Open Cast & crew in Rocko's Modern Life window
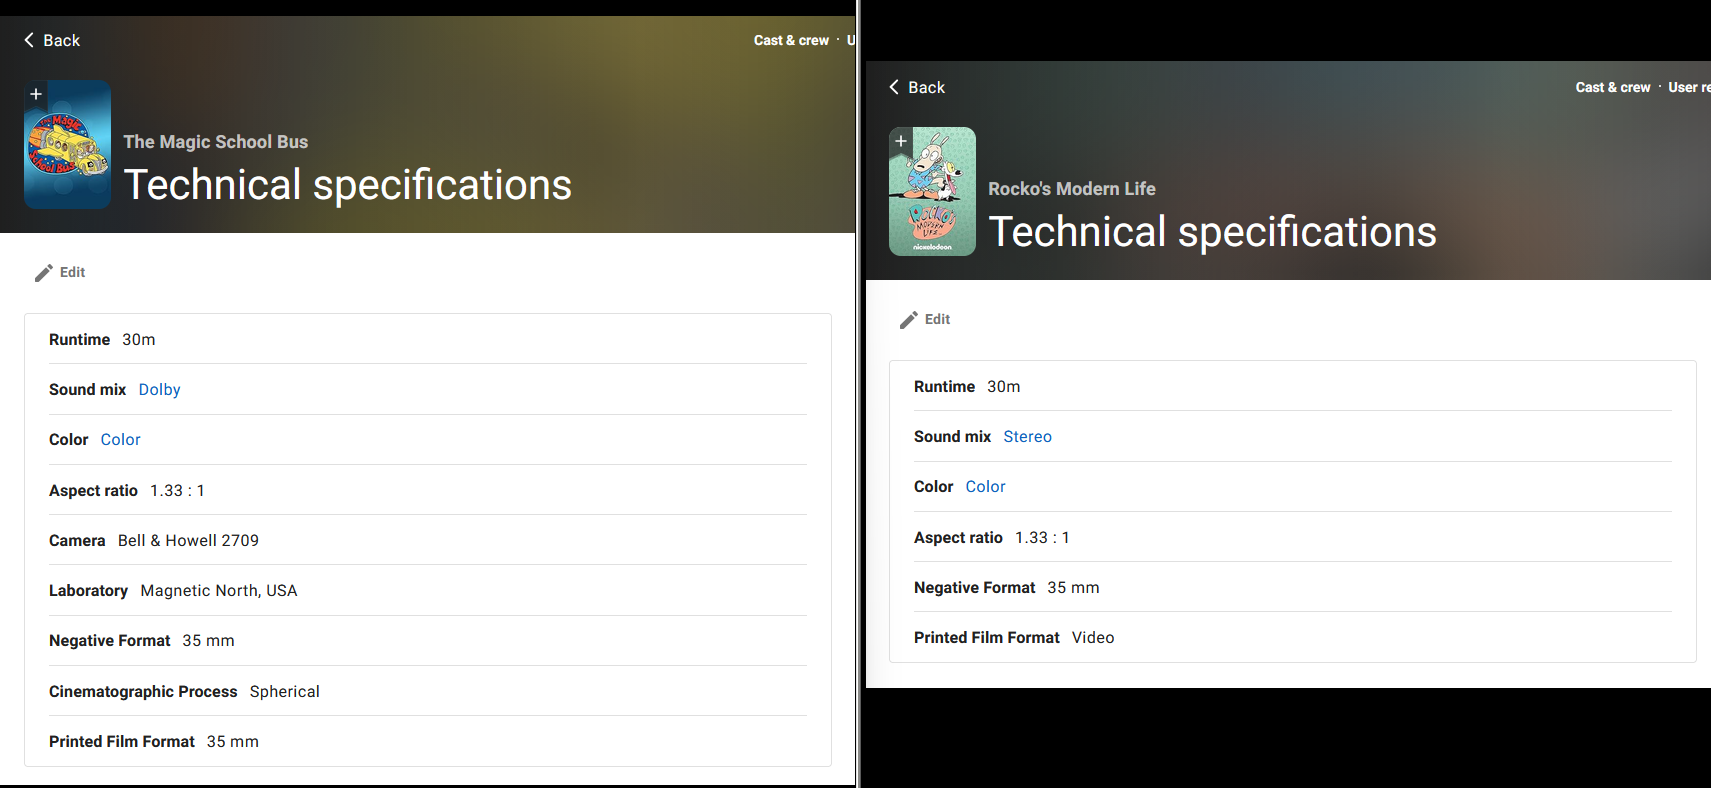Screen dimensions: 1711x788 coord(1613,88)
